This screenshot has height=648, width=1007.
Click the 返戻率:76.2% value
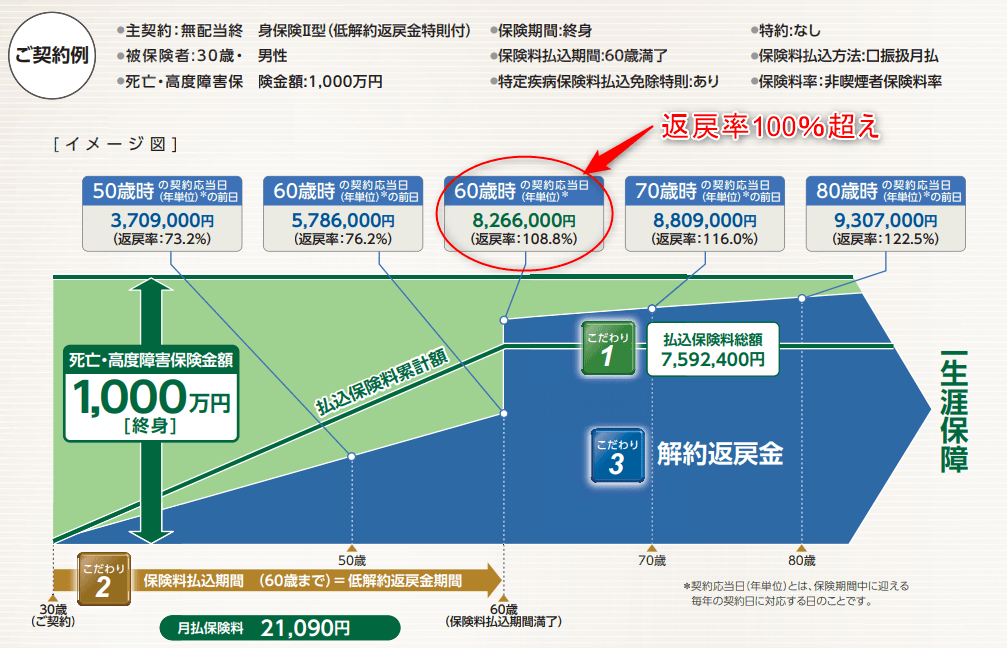(x=343, y=240)
